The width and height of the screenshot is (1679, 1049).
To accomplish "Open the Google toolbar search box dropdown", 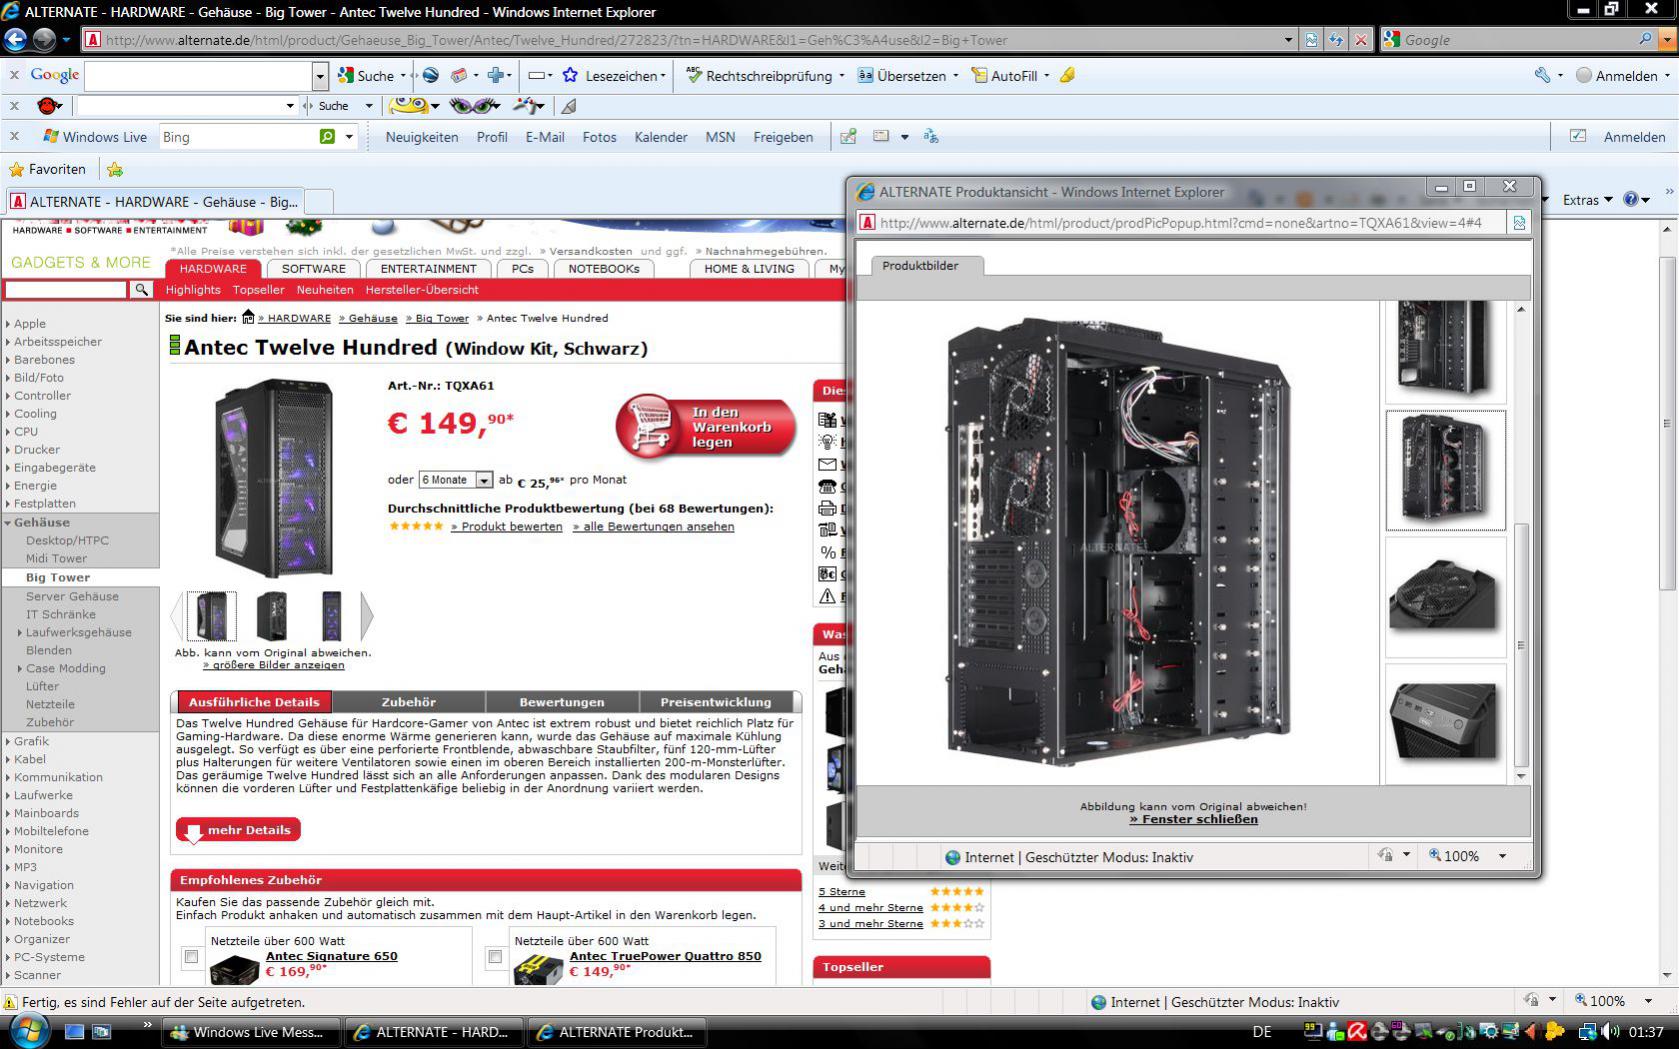I will pyautogui.click(x=320, y=76).
